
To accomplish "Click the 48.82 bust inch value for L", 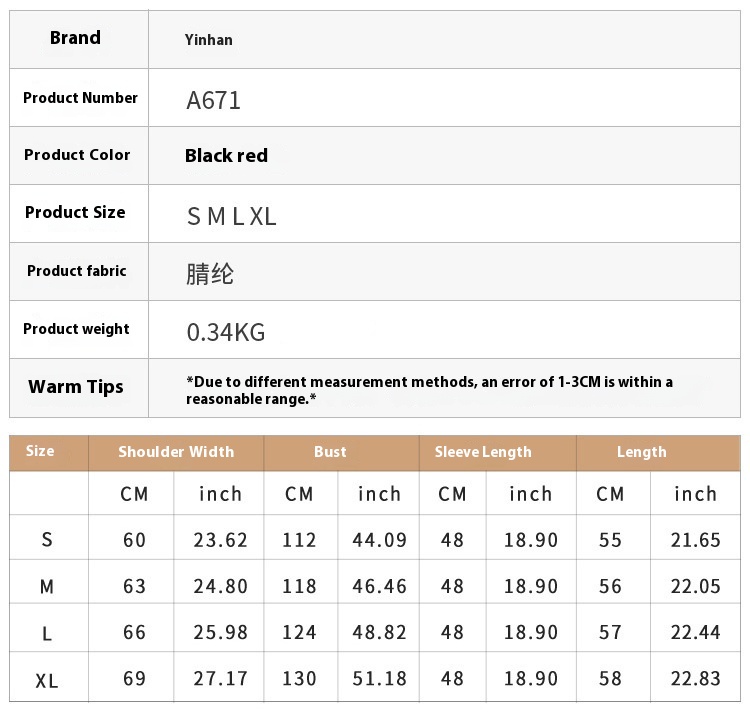I will (x=379, y=632).
